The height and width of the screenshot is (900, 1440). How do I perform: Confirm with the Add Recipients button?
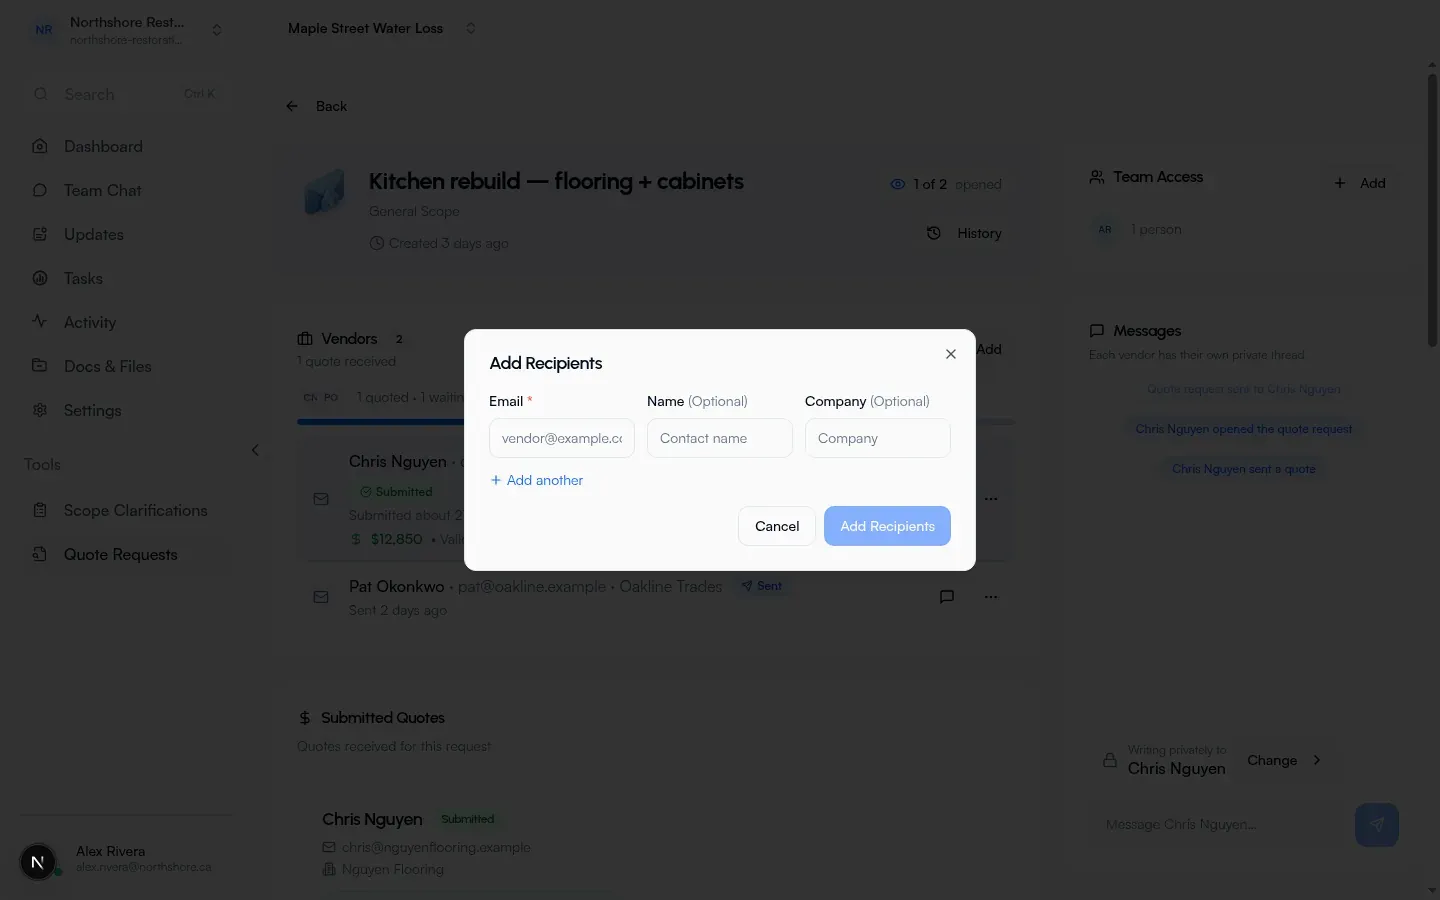click(x=887, y=526)
